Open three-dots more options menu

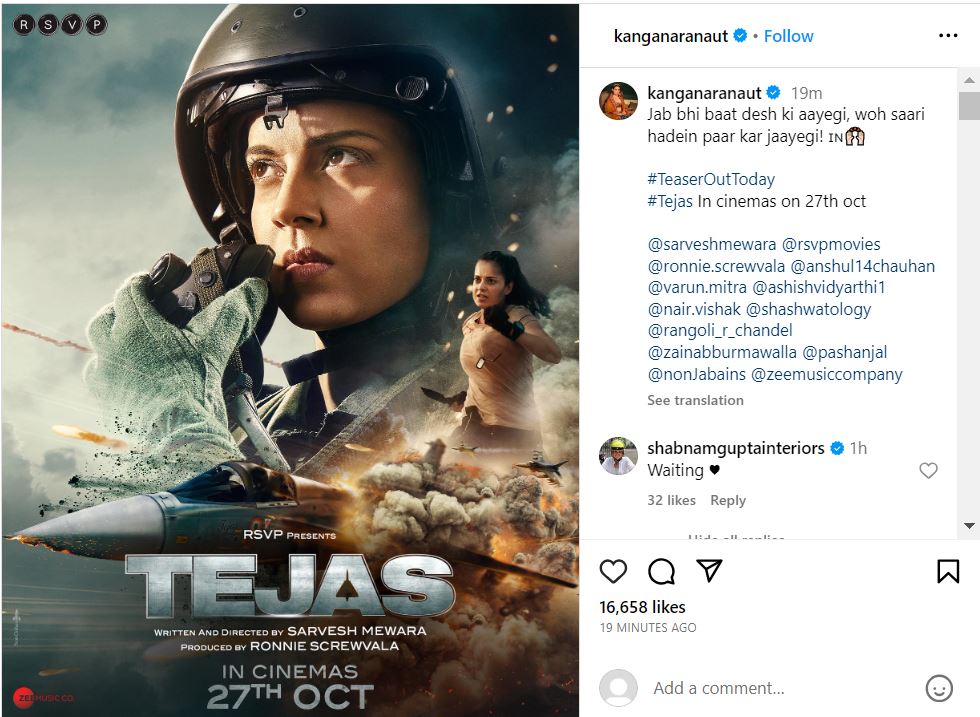[948, 36]
